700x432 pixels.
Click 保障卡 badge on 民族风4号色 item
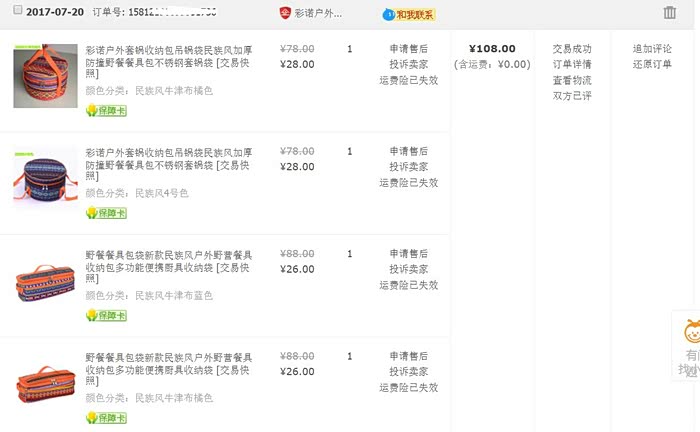pos(106,213)
